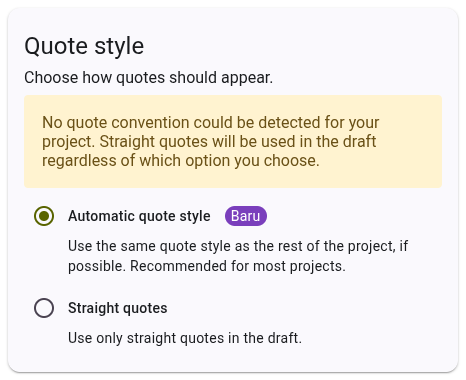Viewport: 466px width, 380px height.
Task: Click "Choose how quotes should appear." subtitle
Action: (x=148, y=78)
